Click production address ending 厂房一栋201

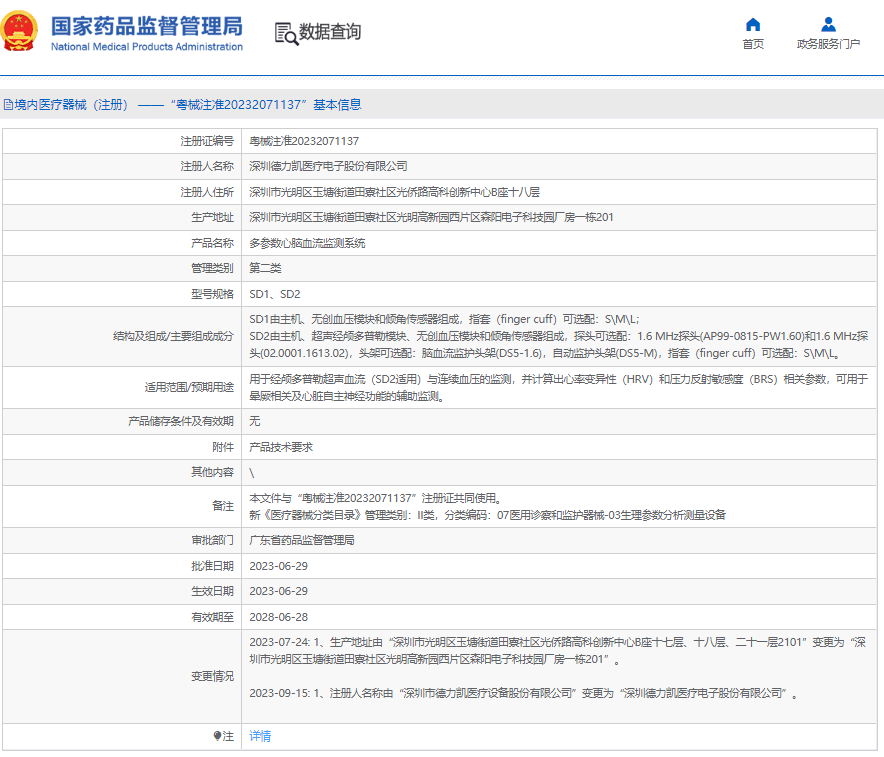(431, 218)
